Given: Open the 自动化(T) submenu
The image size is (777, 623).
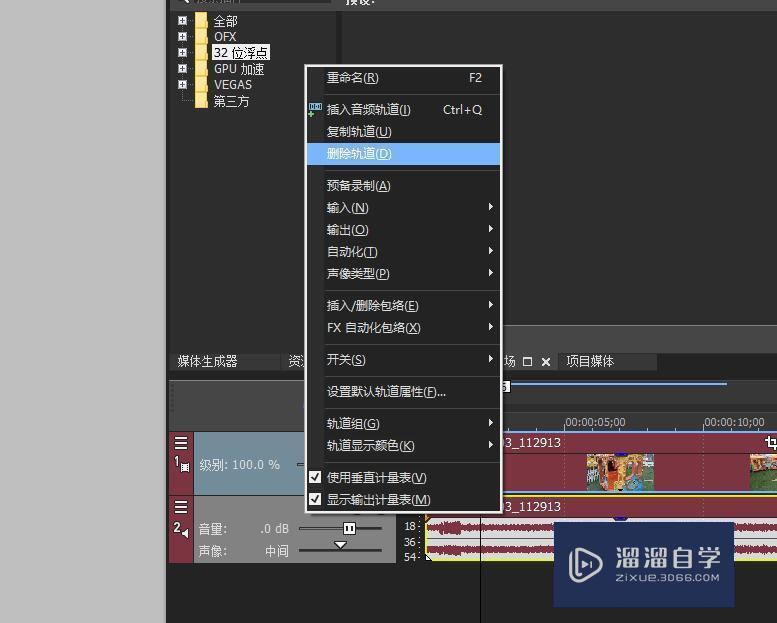Looking at the screenshot, I should click(403, 252).
